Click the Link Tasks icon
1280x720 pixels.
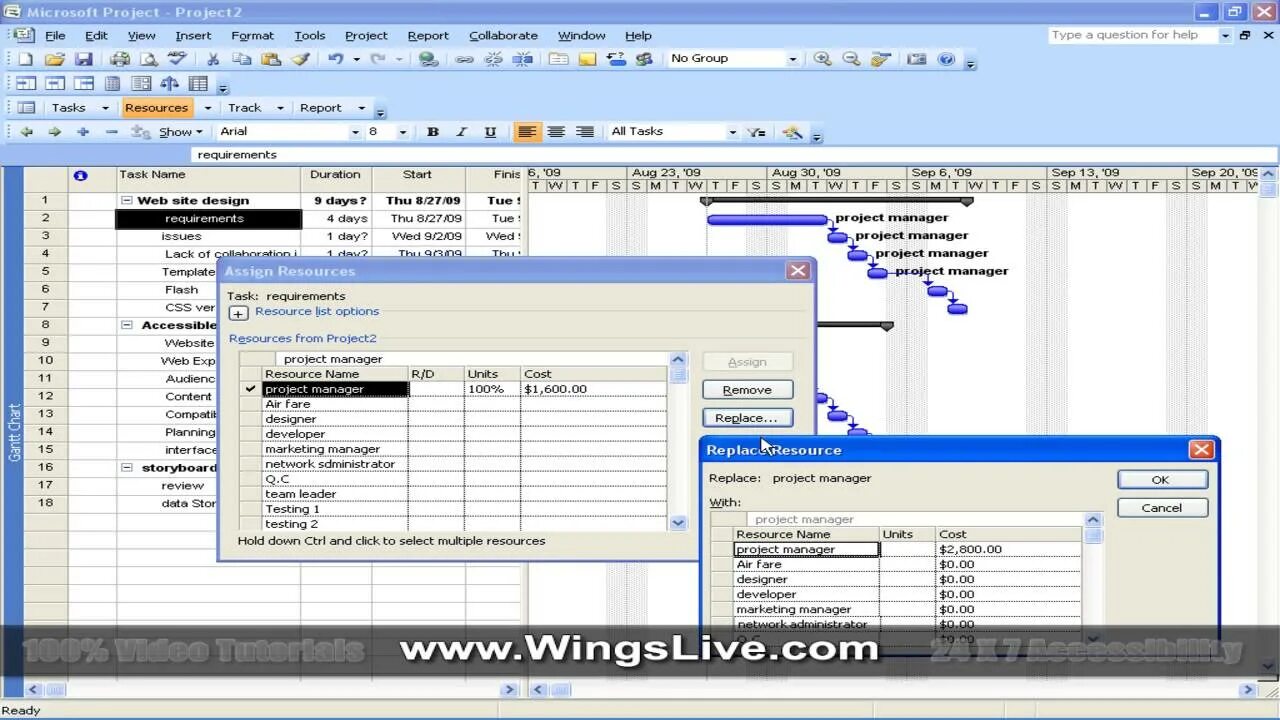465,58
